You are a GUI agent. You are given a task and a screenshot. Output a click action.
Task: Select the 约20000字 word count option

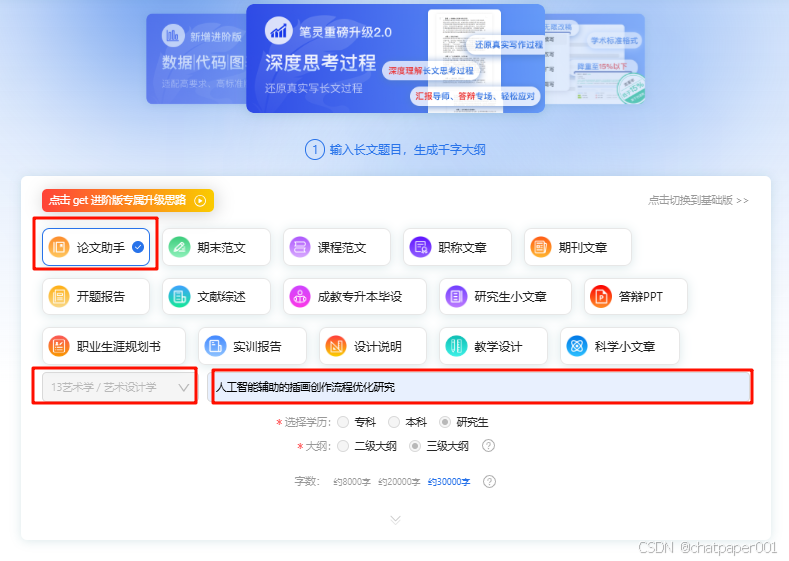point(399,482)
